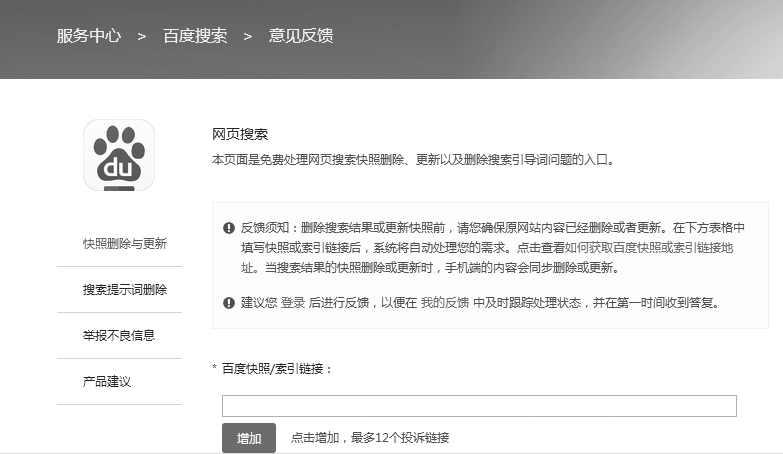The image size is (783, 454).
Task: Open the 搜索提示词删除 sidebar item
Action: 125,290
